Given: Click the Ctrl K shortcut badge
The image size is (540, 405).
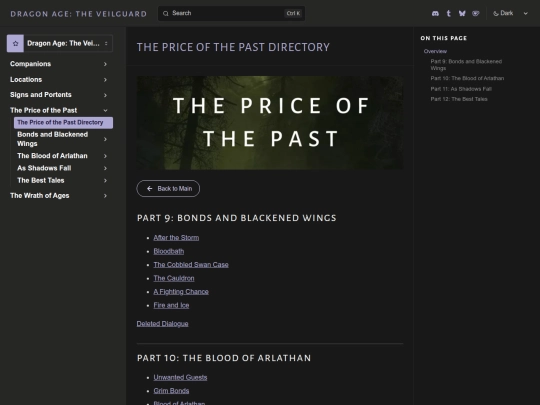Looking at the screenshot, I should pos(293,13).
